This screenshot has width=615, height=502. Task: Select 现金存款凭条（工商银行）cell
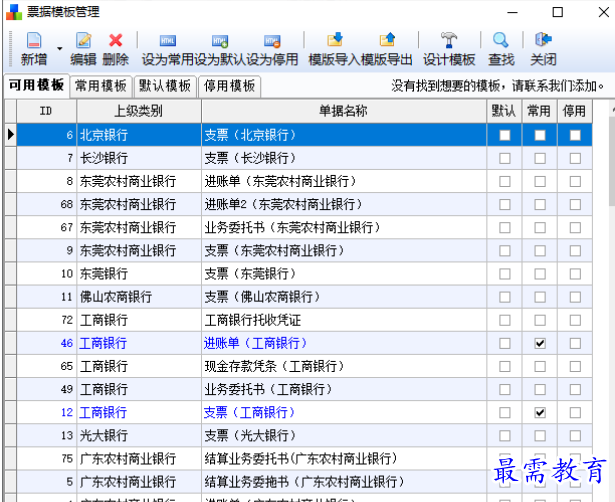(344, 366)
